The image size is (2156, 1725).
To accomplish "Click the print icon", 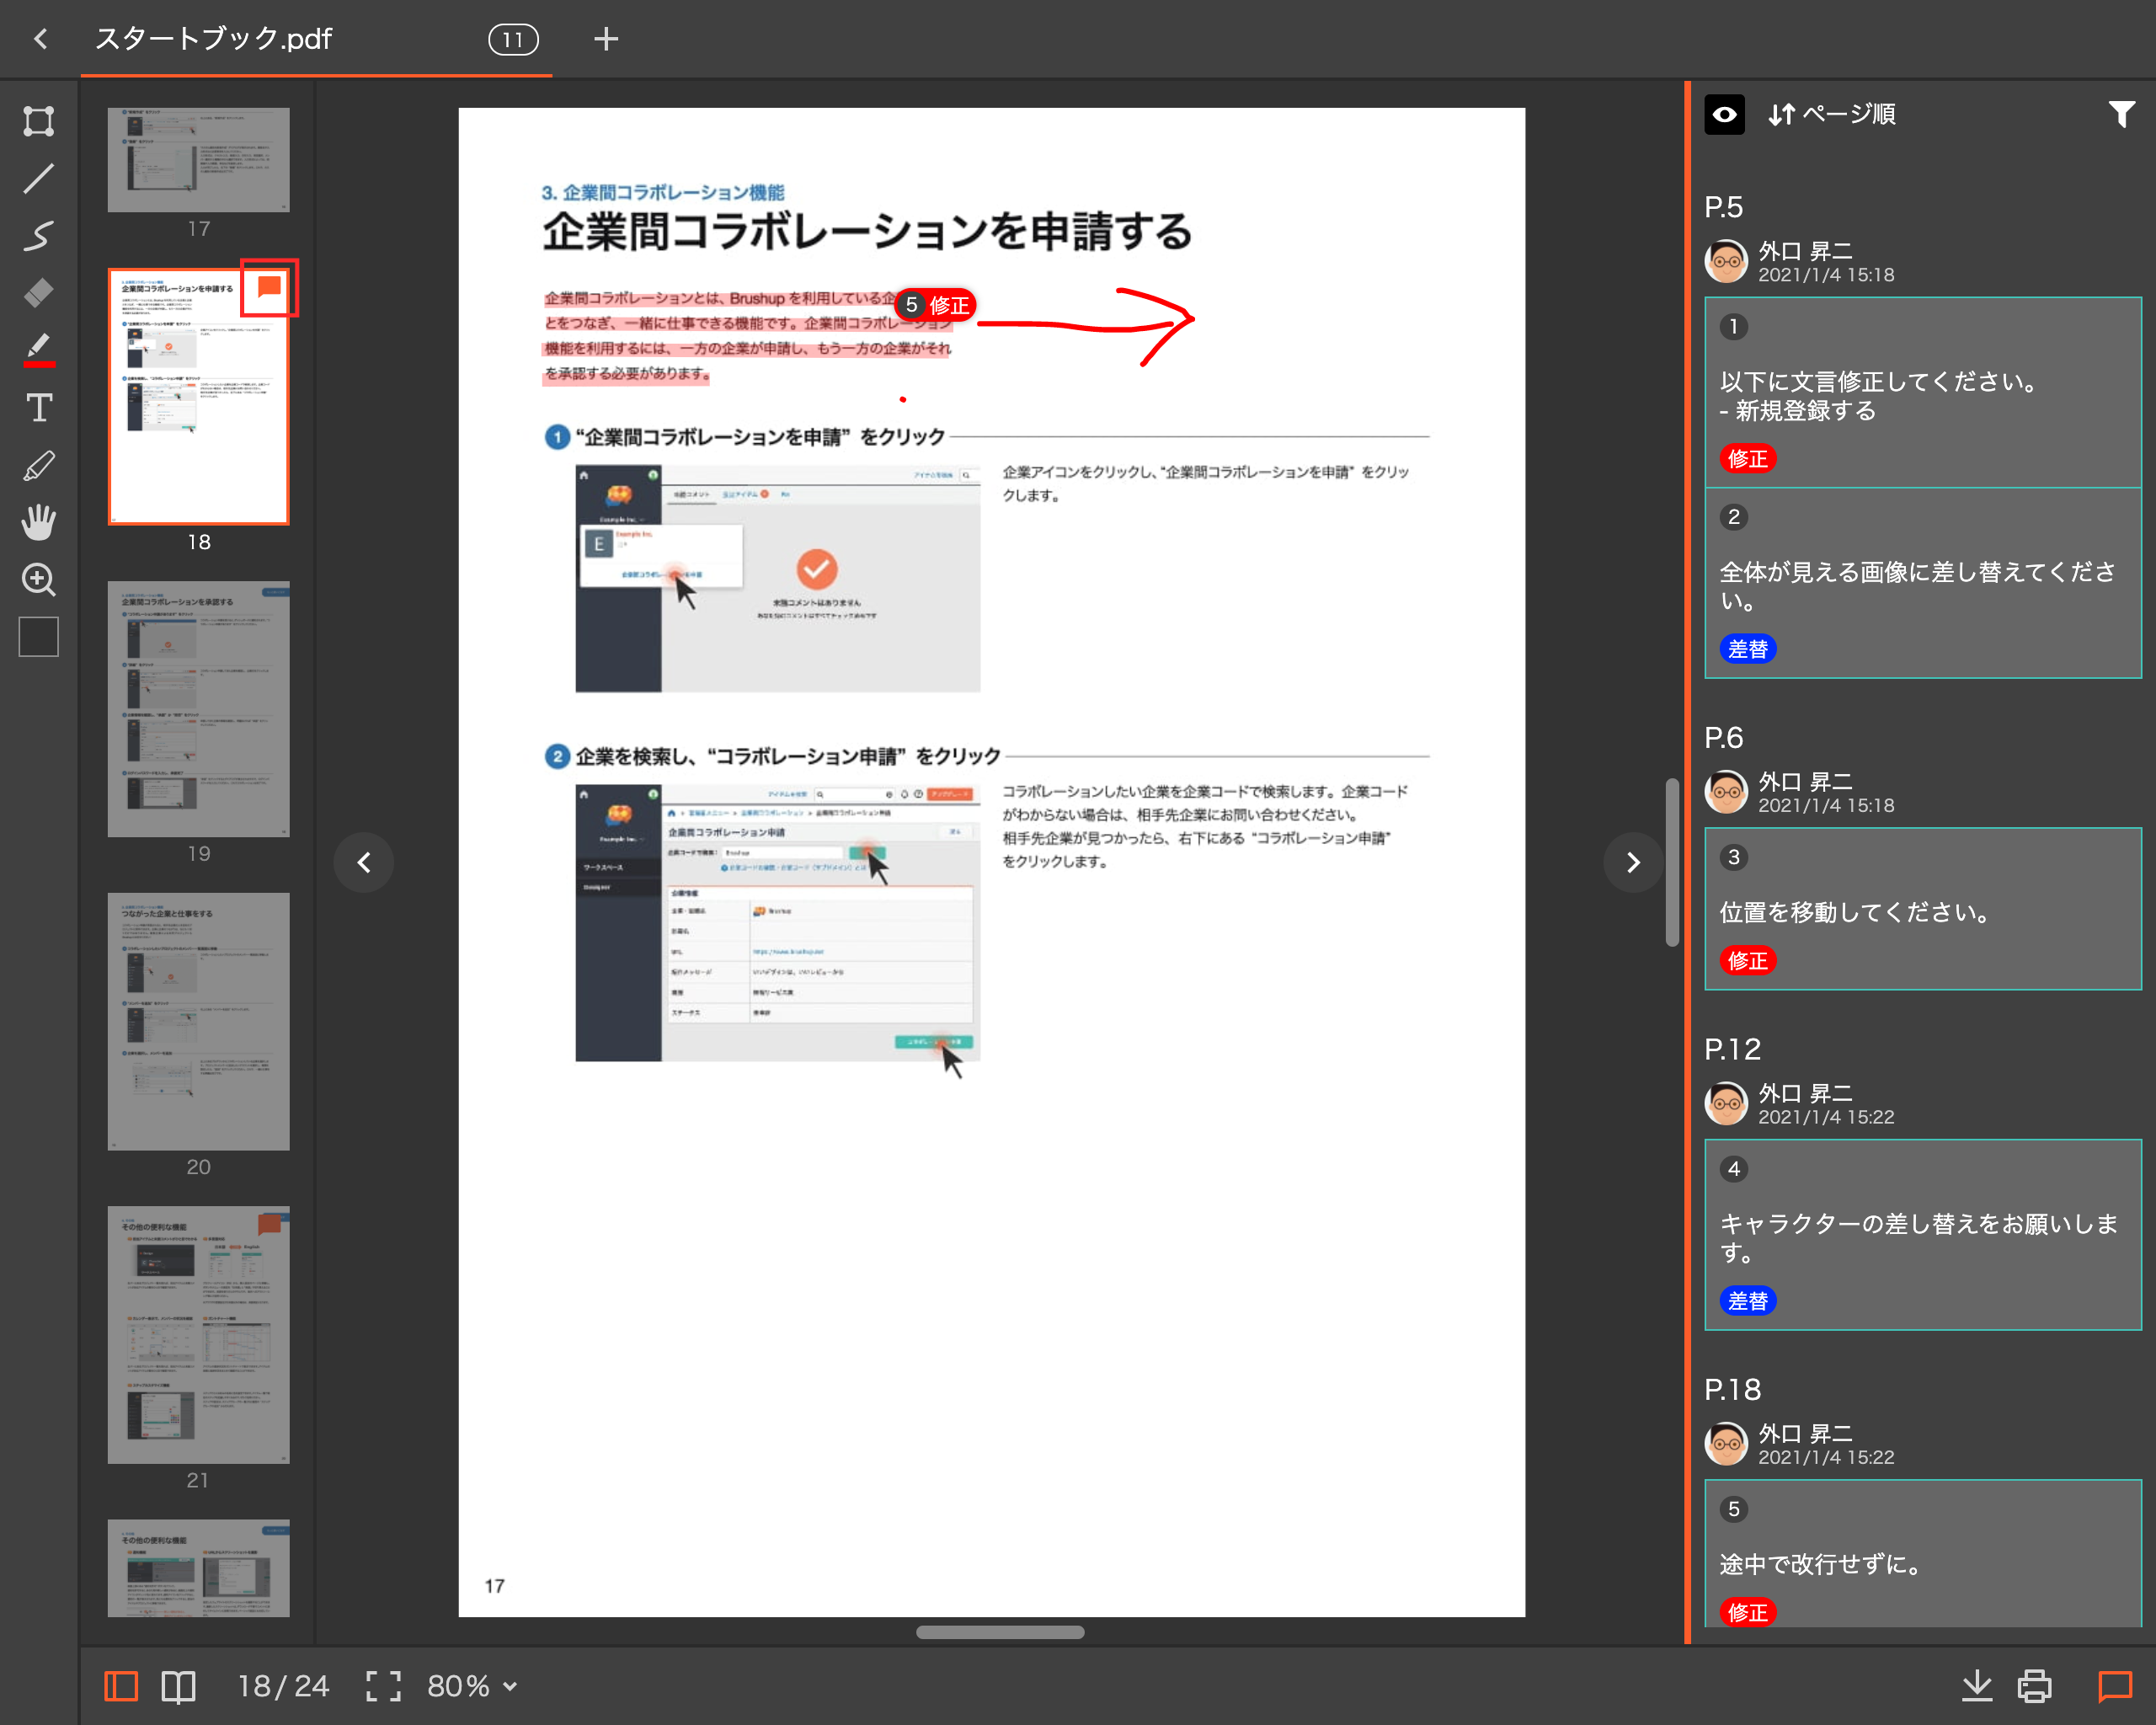I will point(2034,1686).
